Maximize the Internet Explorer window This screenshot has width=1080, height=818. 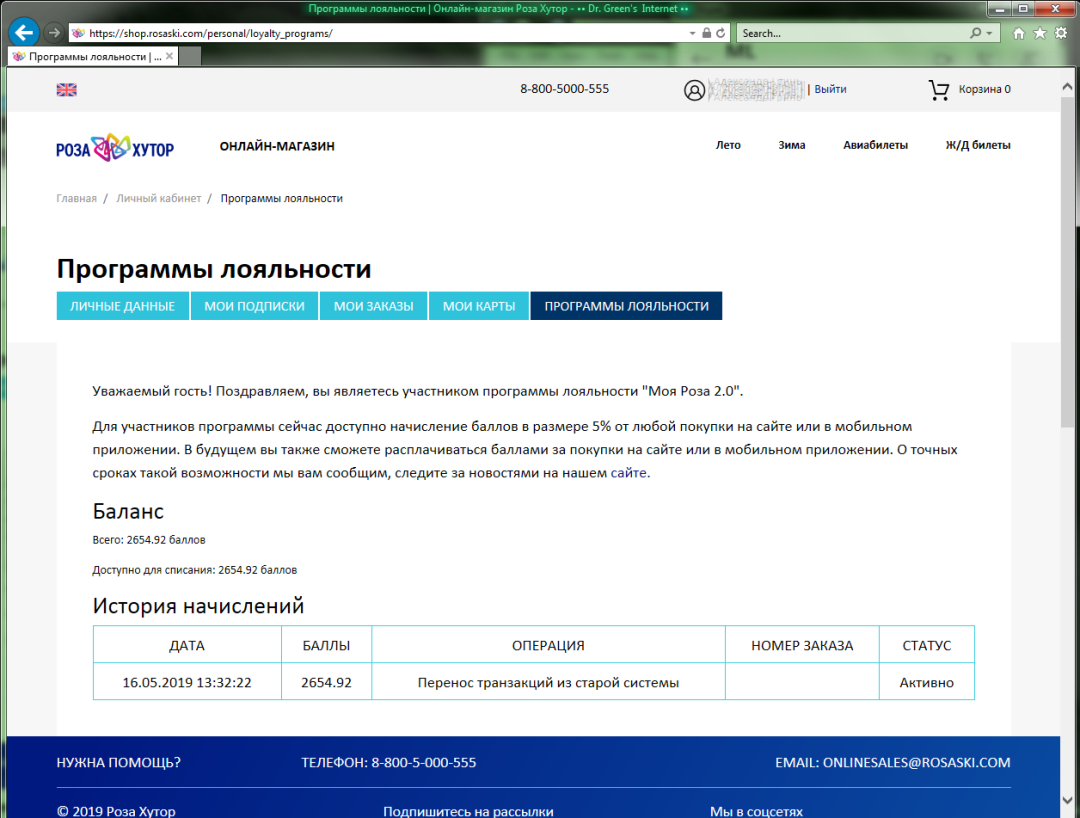[1024, 9]
